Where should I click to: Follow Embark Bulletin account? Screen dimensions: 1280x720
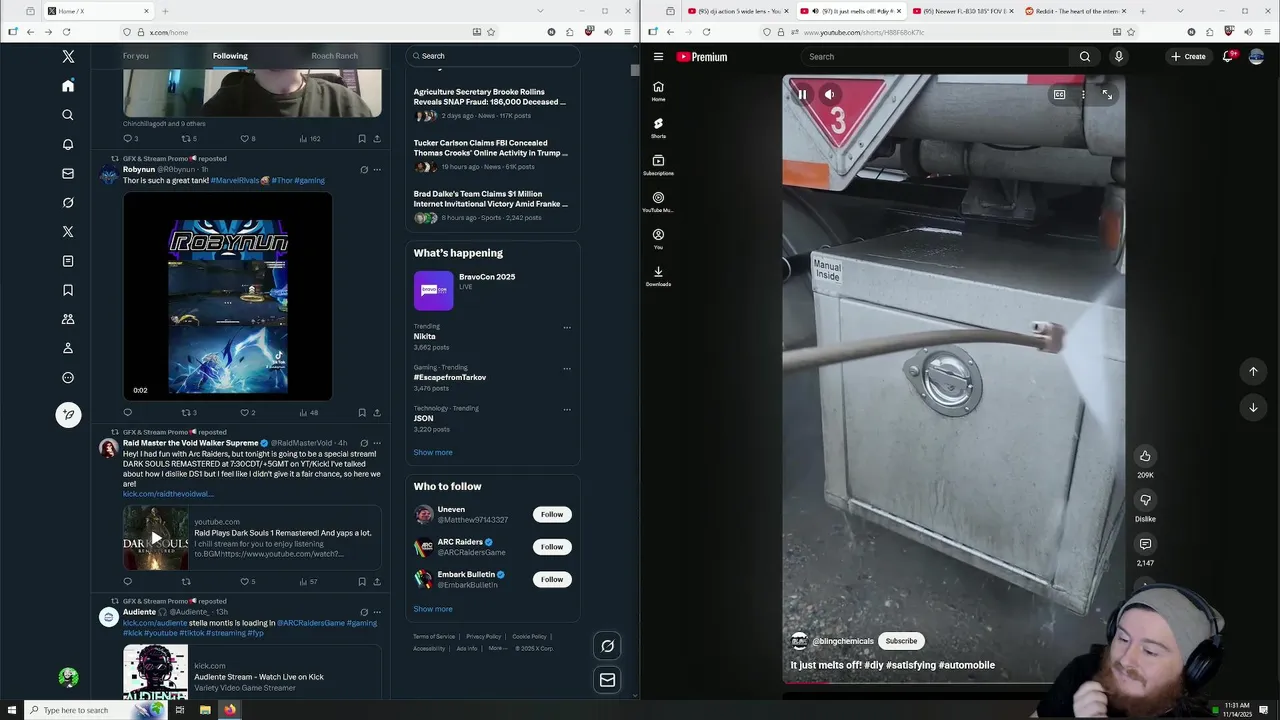coord(552,579)
